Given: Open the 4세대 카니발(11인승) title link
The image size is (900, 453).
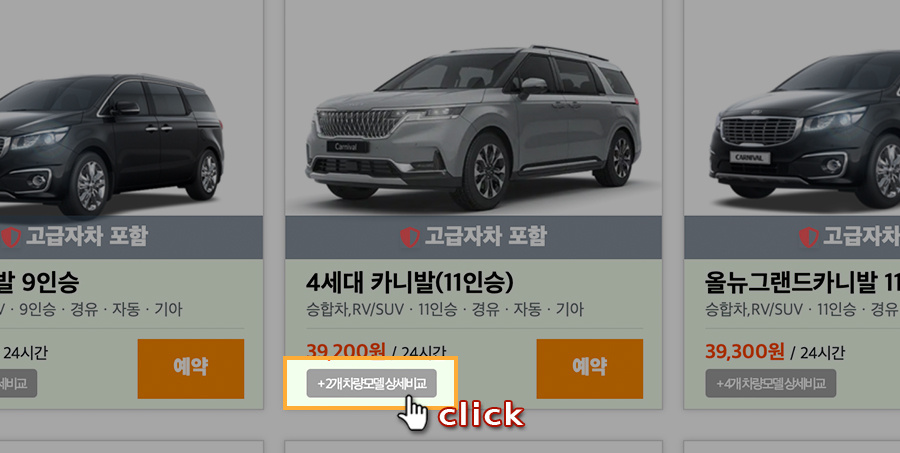Looking at the screenshot, I should (410, 282).
